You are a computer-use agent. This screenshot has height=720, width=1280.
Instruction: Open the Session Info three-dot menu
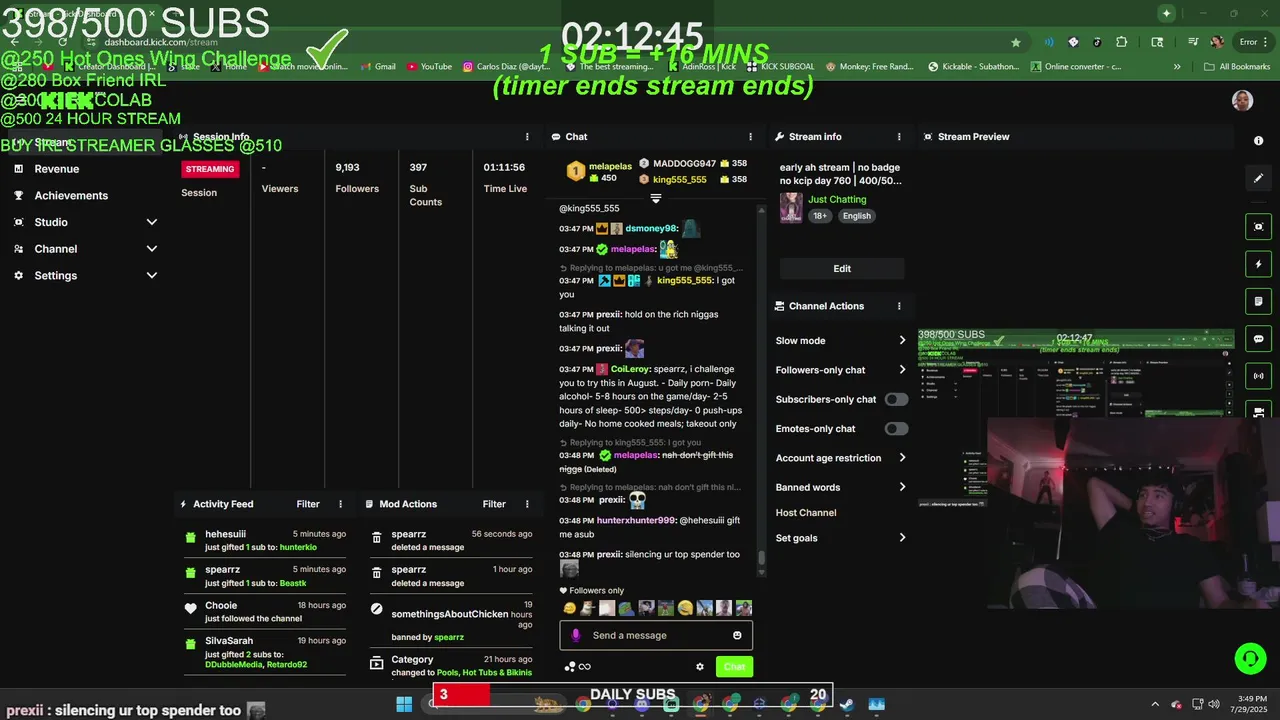tap(527, 137)
